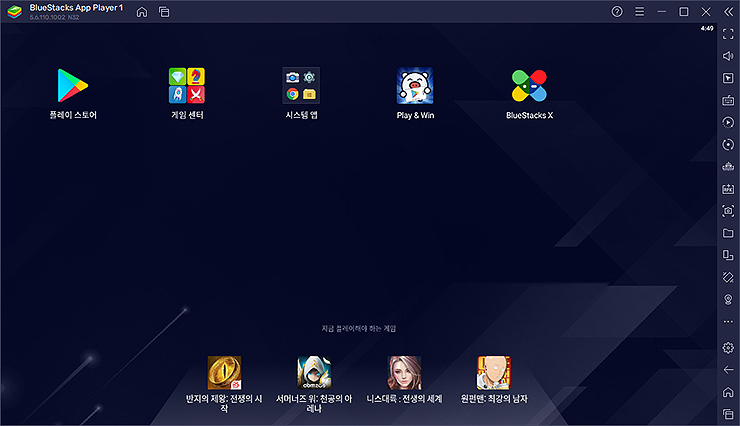Collapse the side toolbar with double chevron

pyautogui.click(x=729, y=11)
